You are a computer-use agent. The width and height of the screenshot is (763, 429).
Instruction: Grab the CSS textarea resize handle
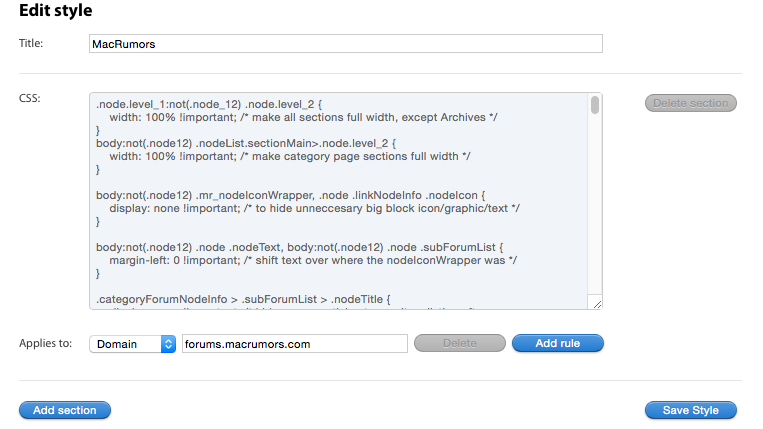(x=597, y=304)
